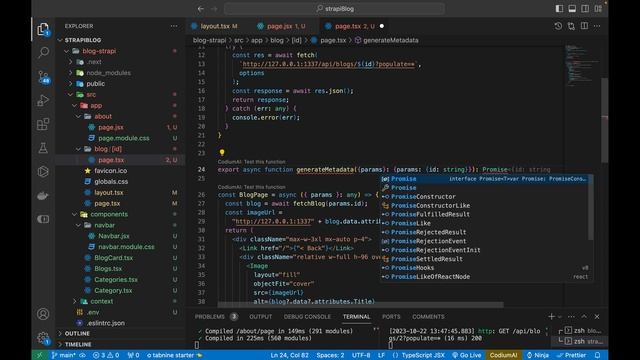This screenshot has height=360, width=640.
Task: Open Run and Debug view
Action: pos(43,100)
